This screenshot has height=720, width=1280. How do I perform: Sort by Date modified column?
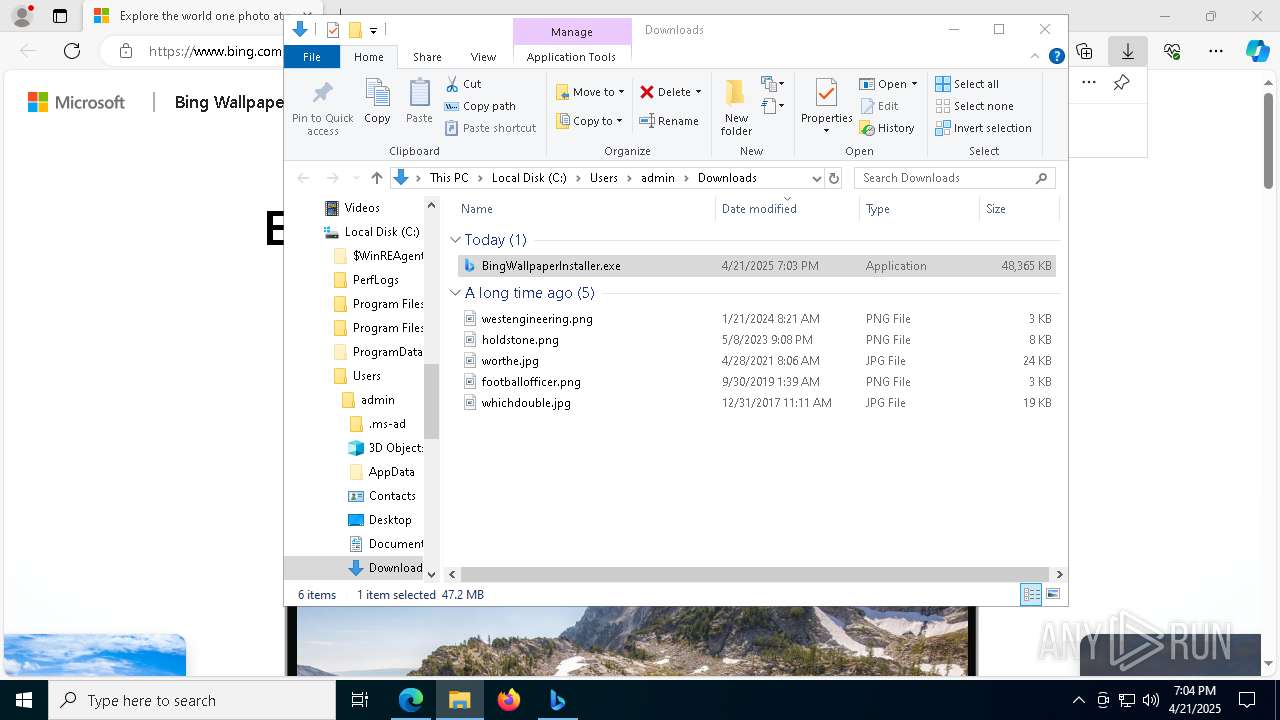coord(787,208)
